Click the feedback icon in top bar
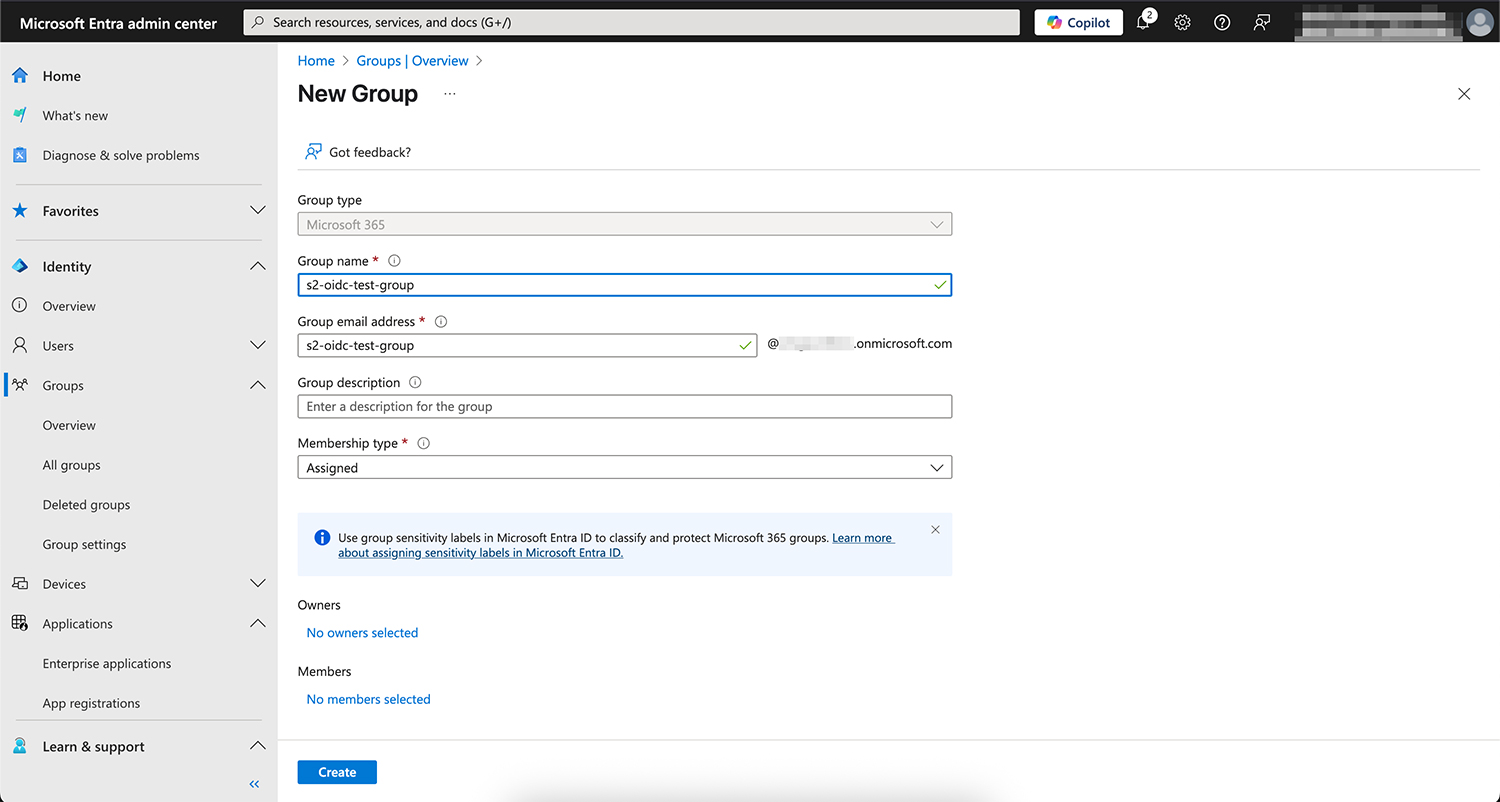The image size is (1500, 802). tap(1262, 22)
